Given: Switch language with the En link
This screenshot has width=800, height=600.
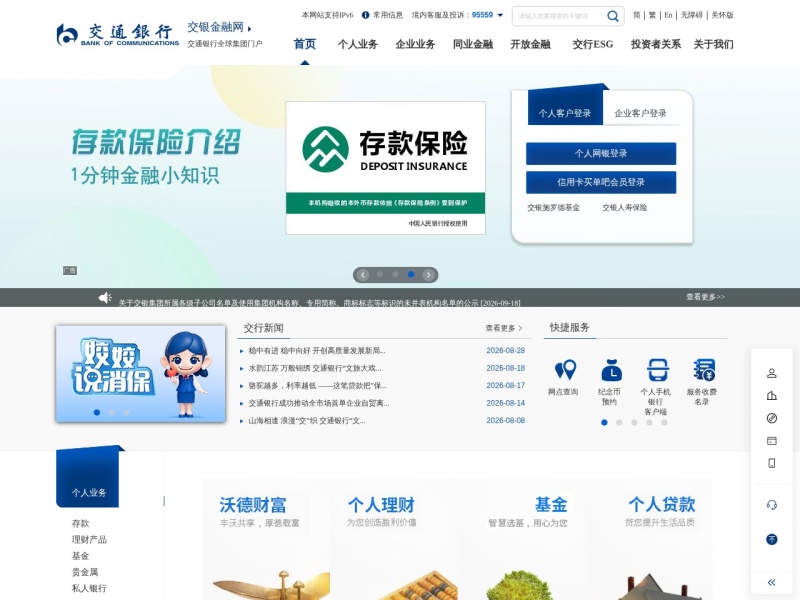Looking at the screenshot, I should point(668,15).
